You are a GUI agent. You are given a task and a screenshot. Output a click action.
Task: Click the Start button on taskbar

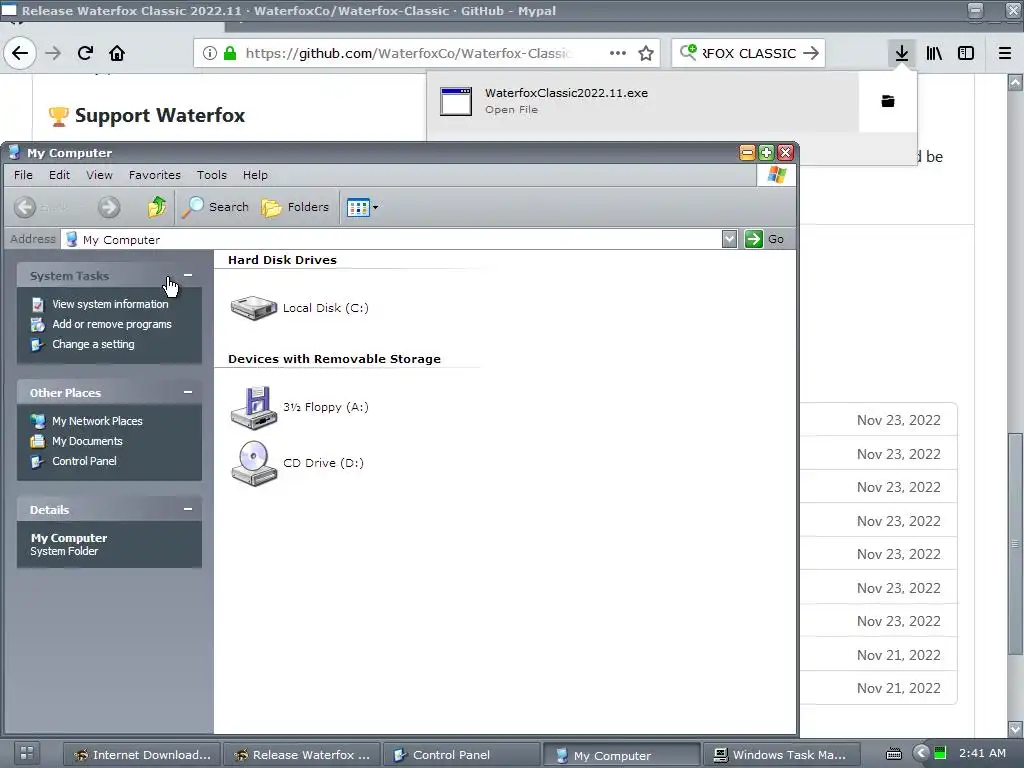26,753
